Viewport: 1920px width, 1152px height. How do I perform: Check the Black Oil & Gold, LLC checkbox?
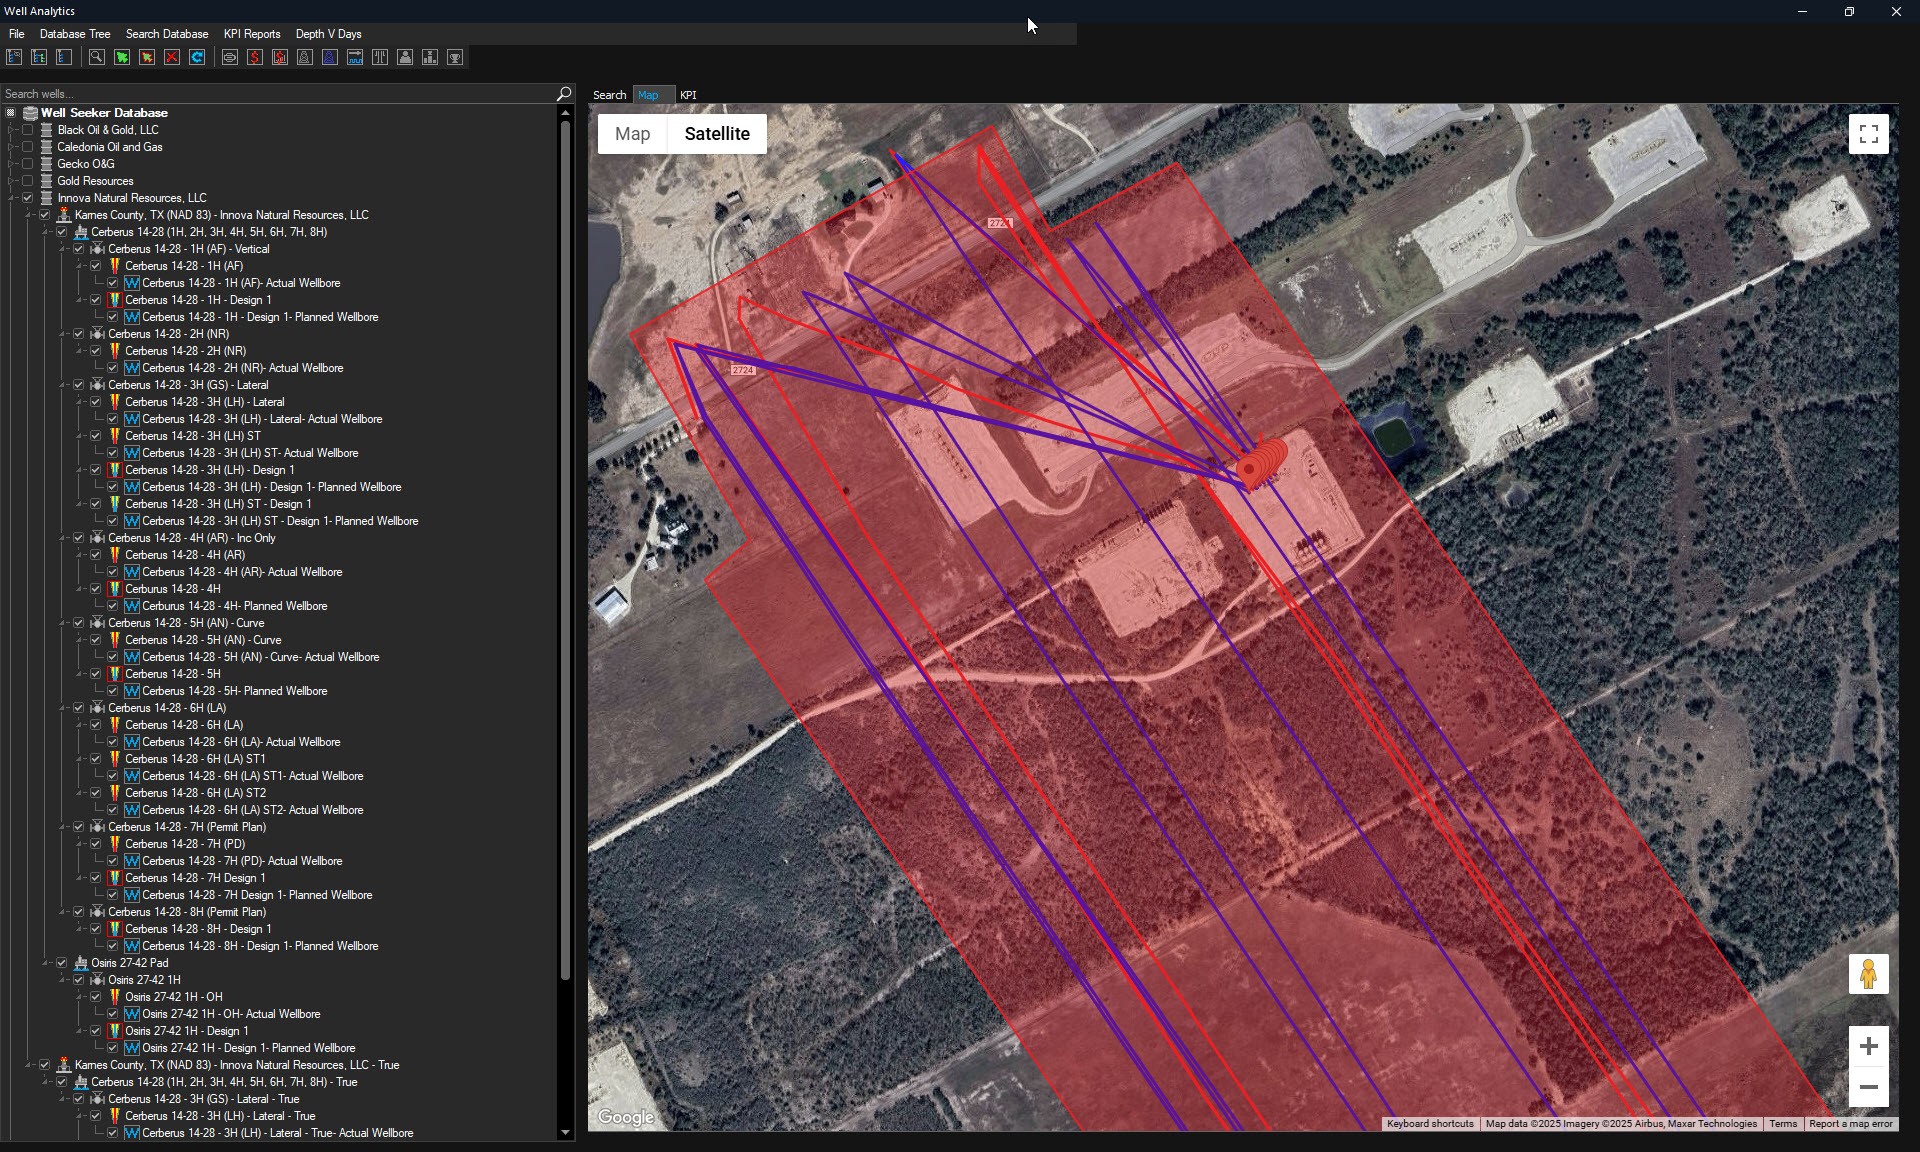[28, 130]
